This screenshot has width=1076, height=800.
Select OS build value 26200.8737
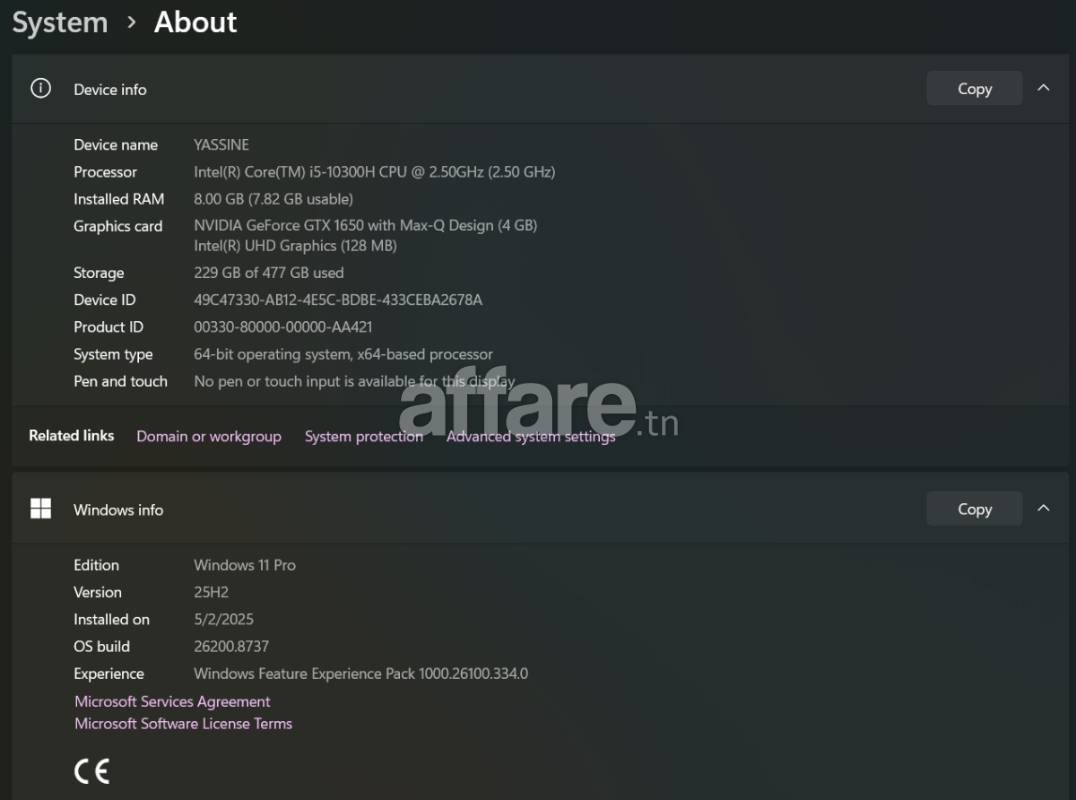click(x=231, y=646)
